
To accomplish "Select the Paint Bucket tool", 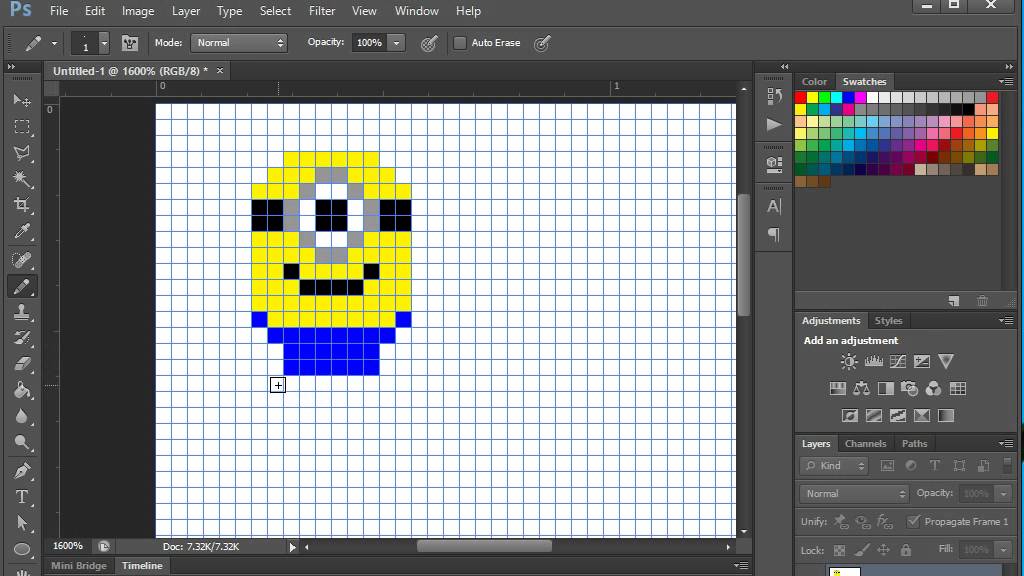I will point(22,391).
